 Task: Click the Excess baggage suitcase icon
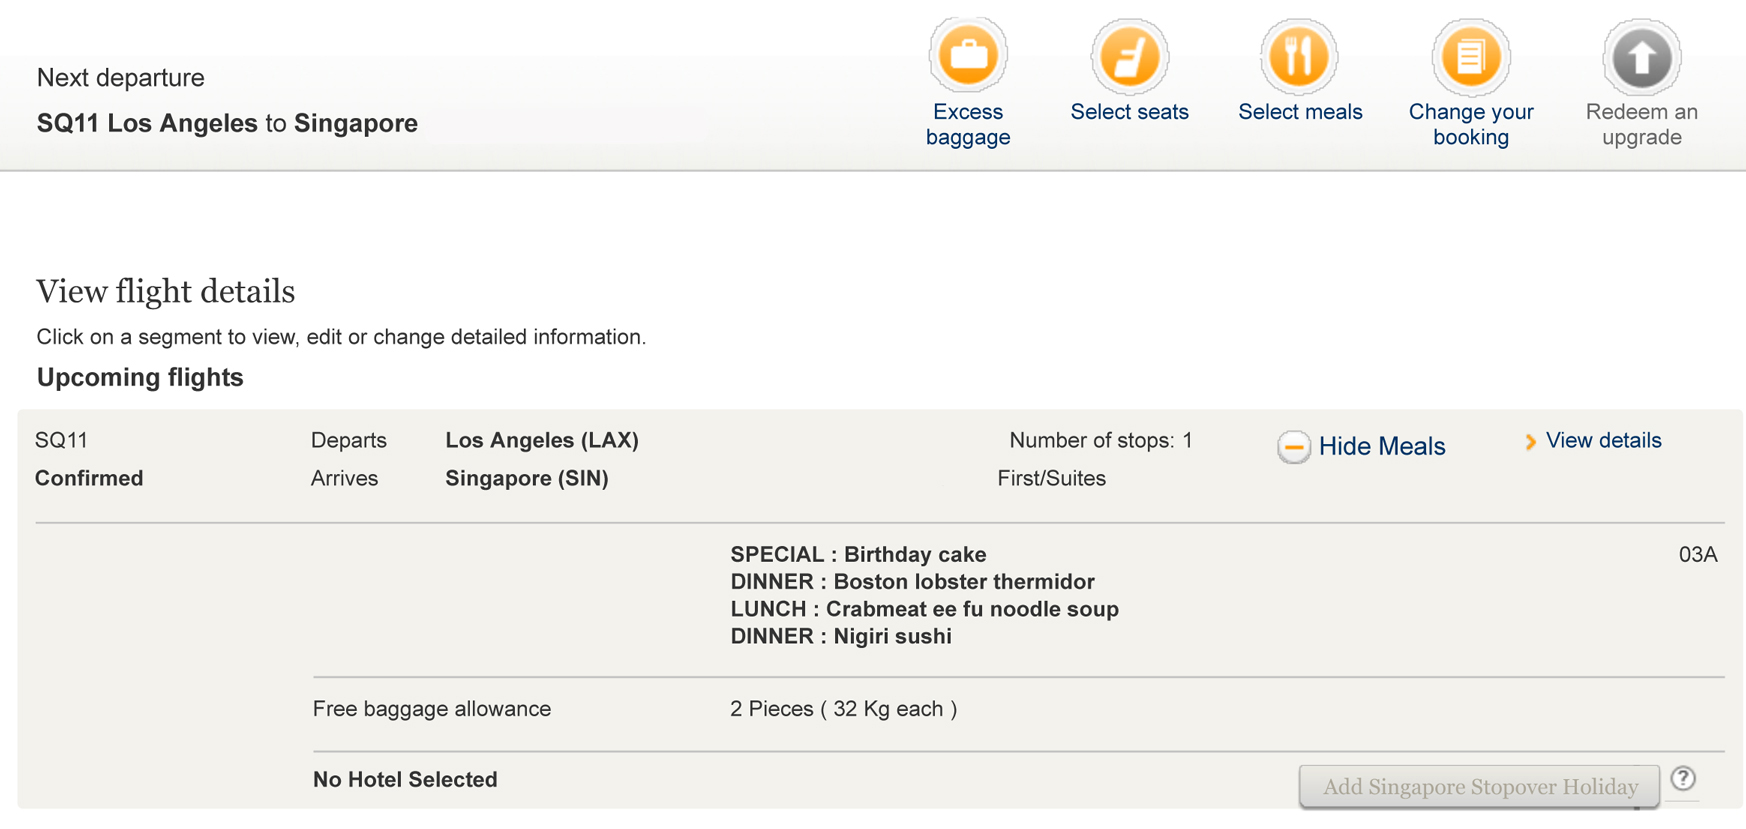click(x=967, y=56)
